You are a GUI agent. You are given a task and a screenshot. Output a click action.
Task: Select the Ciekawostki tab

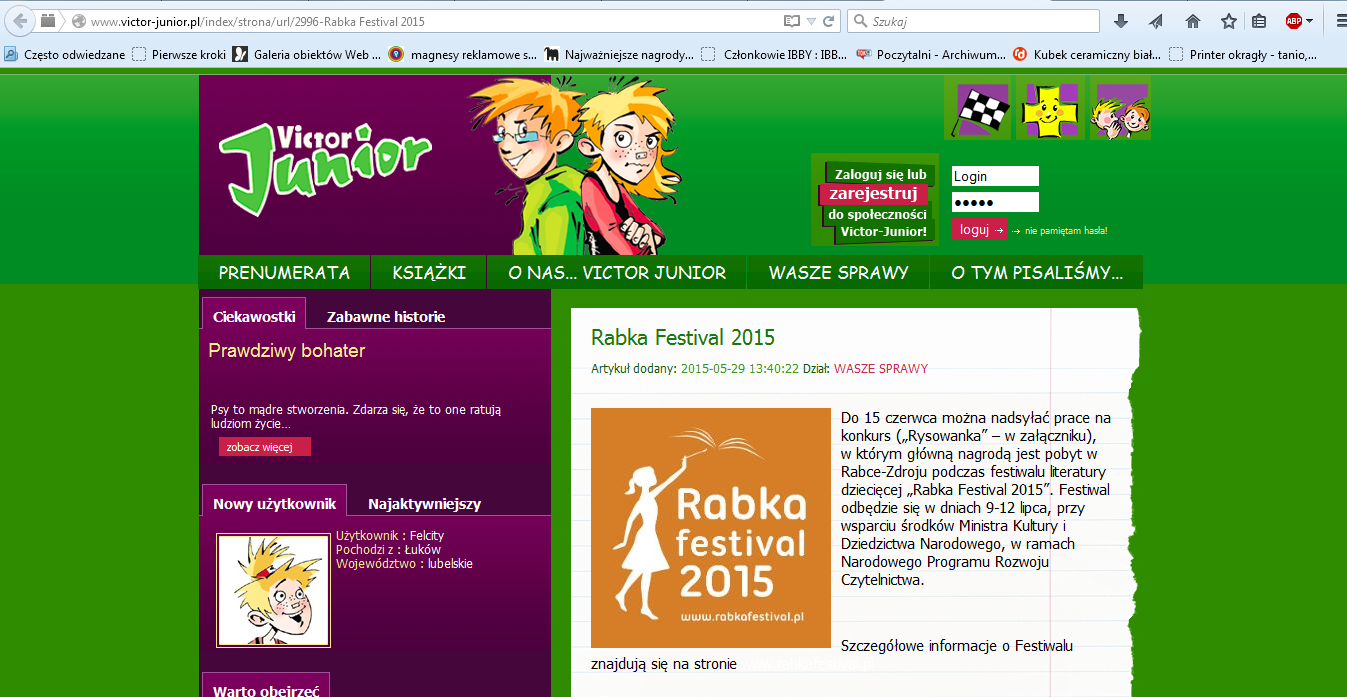[254, 316]
